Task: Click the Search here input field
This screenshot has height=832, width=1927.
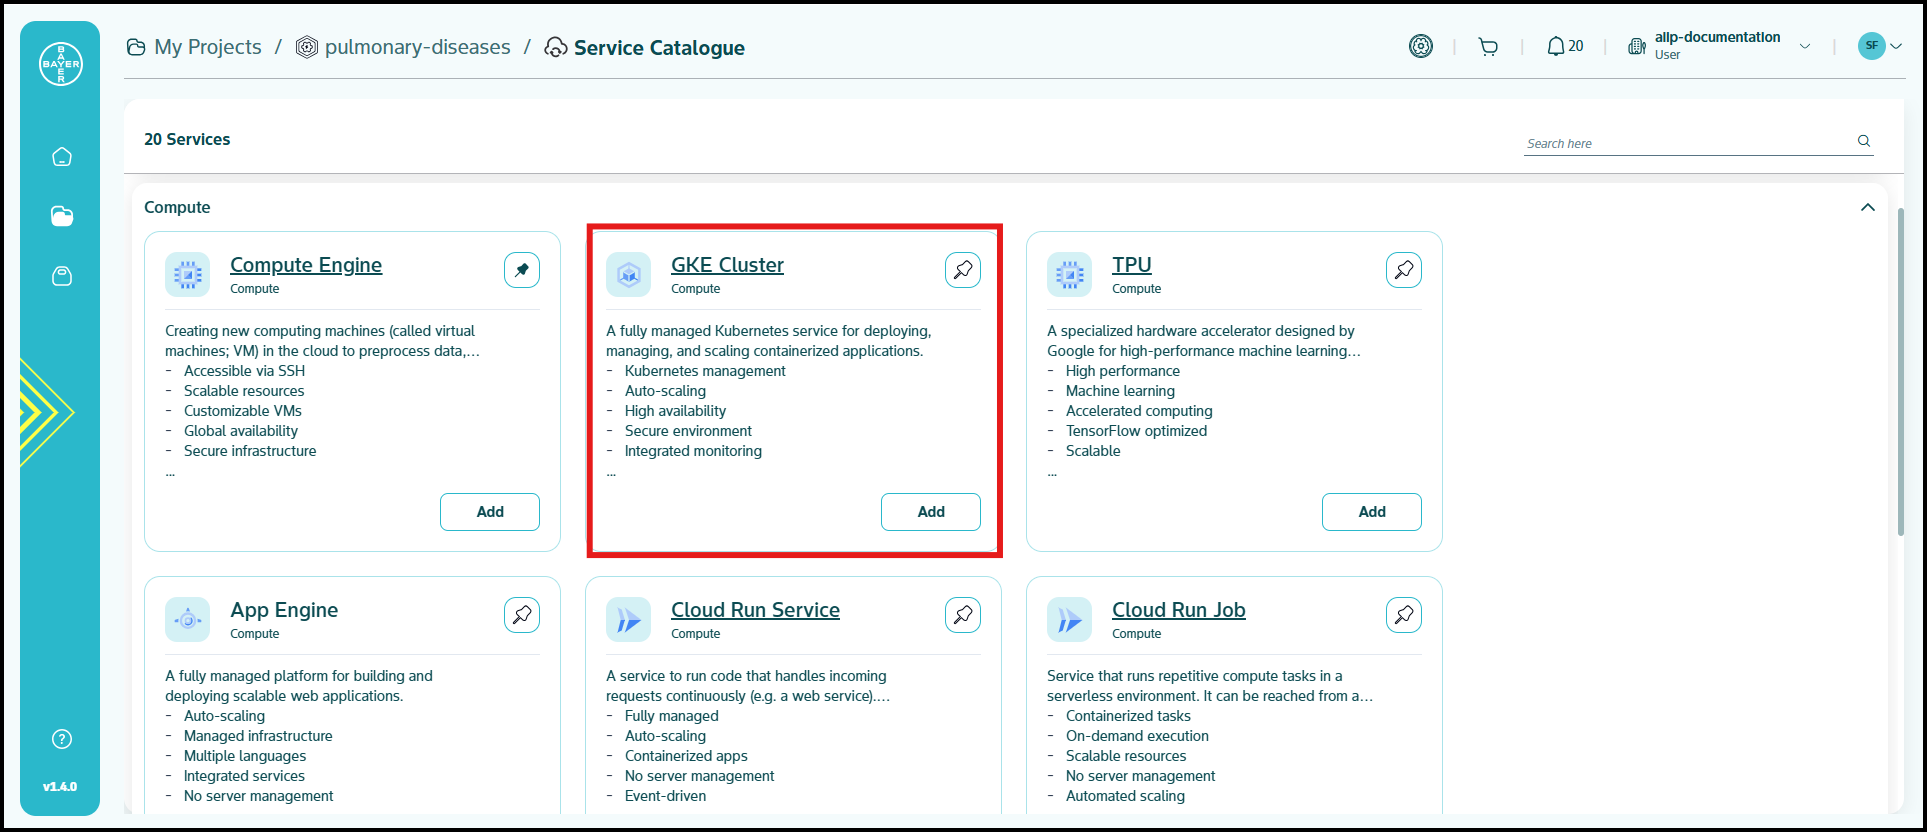Action: coord(1685,143)
